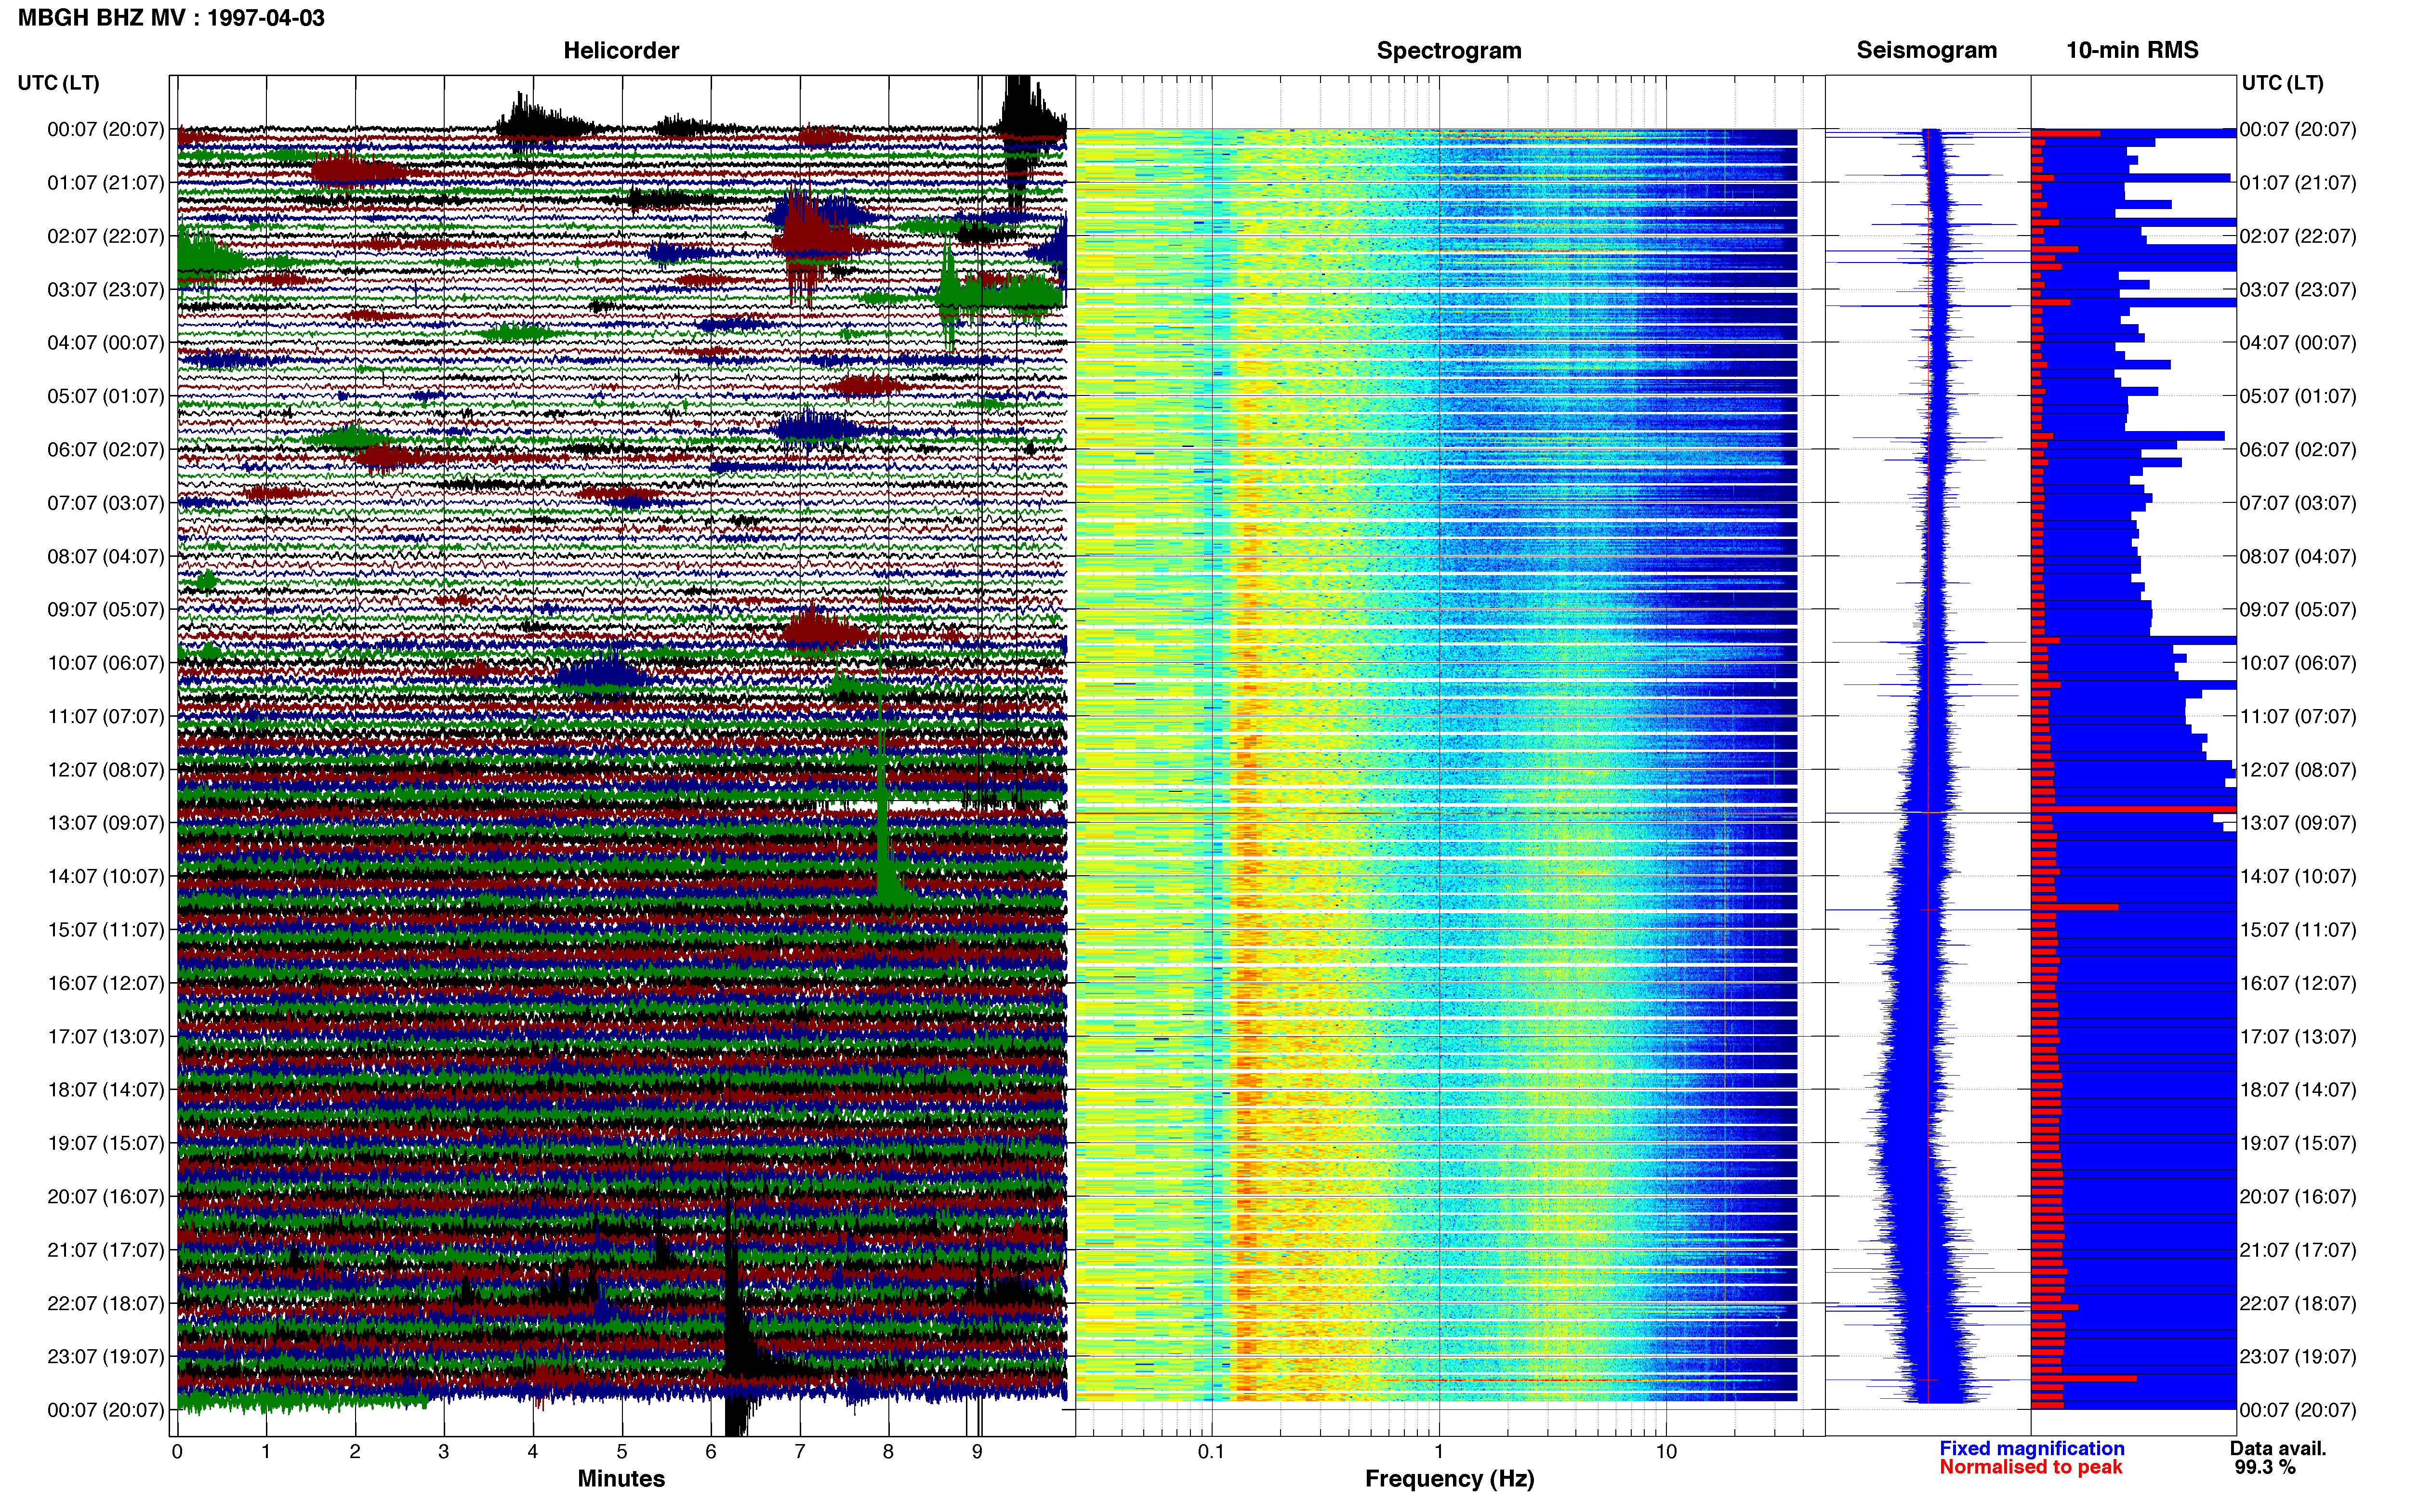
Task: Select left time label '11:07 (07:07)'
Action: 106,716
